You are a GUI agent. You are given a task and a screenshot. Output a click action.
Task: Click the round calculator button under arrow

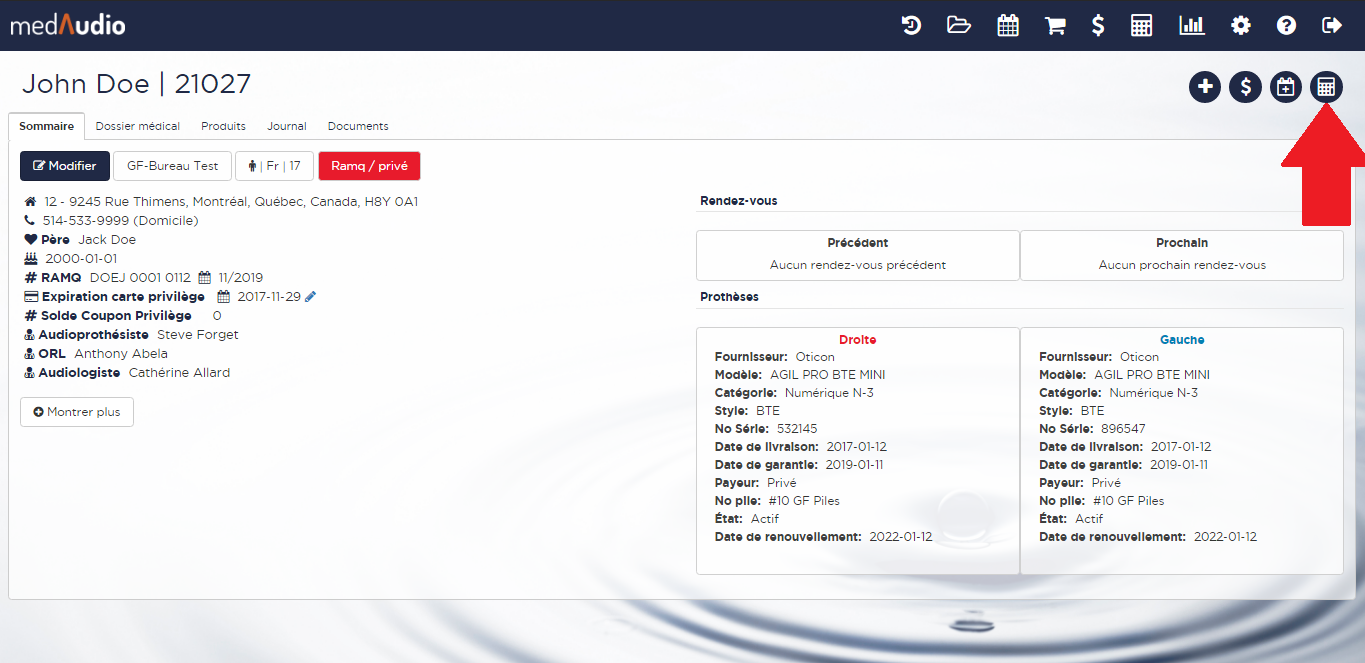click(1327, 87)
